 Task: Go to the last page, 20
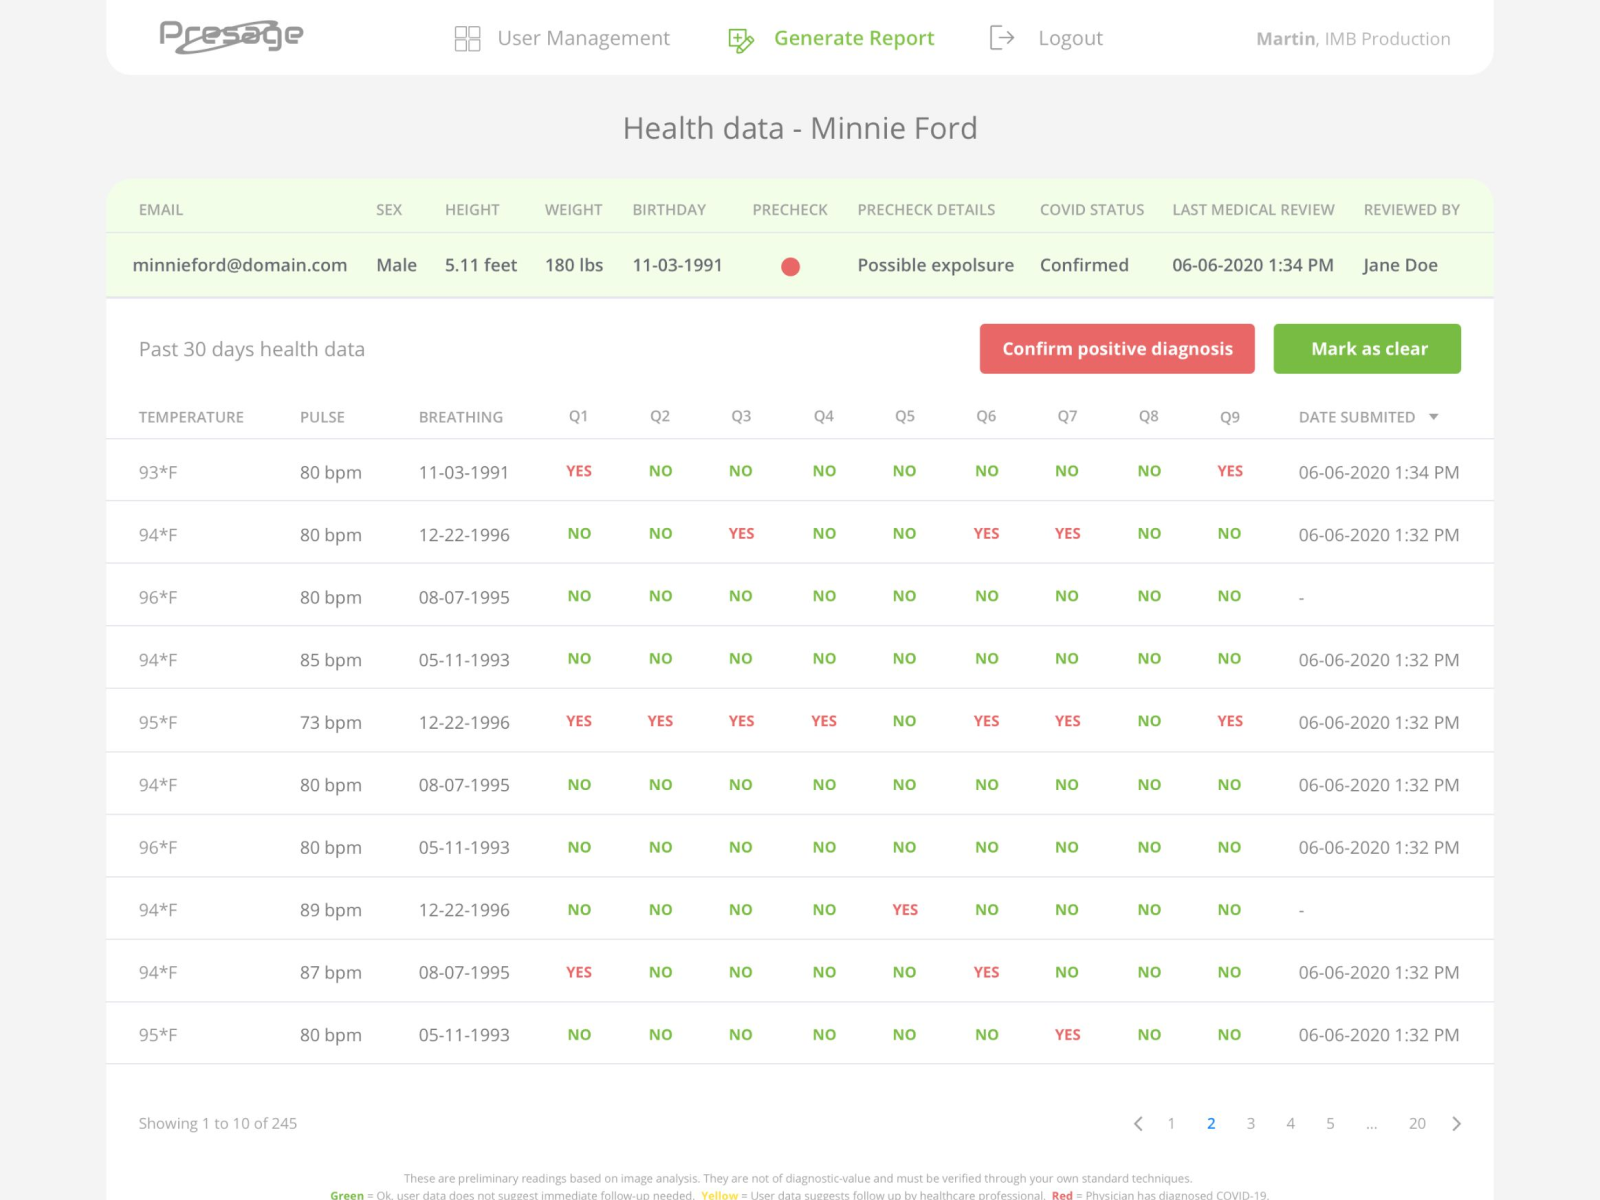tap(1417, 1123)
